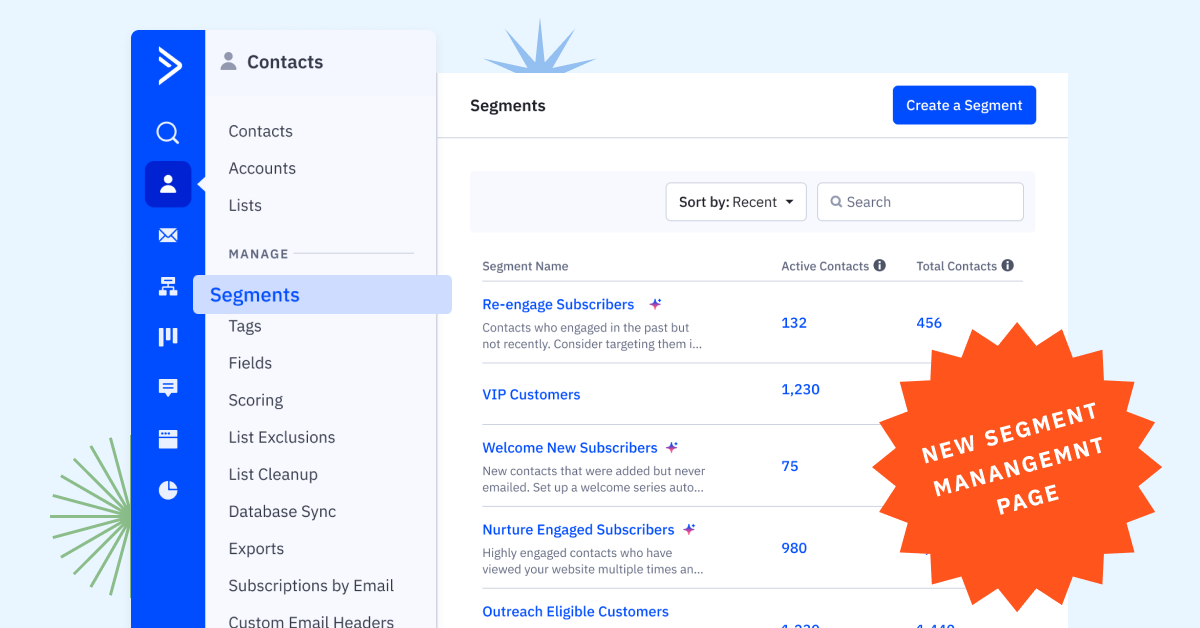
Task: Open Accounts in the side menu
Action: [x=262, y=168]
